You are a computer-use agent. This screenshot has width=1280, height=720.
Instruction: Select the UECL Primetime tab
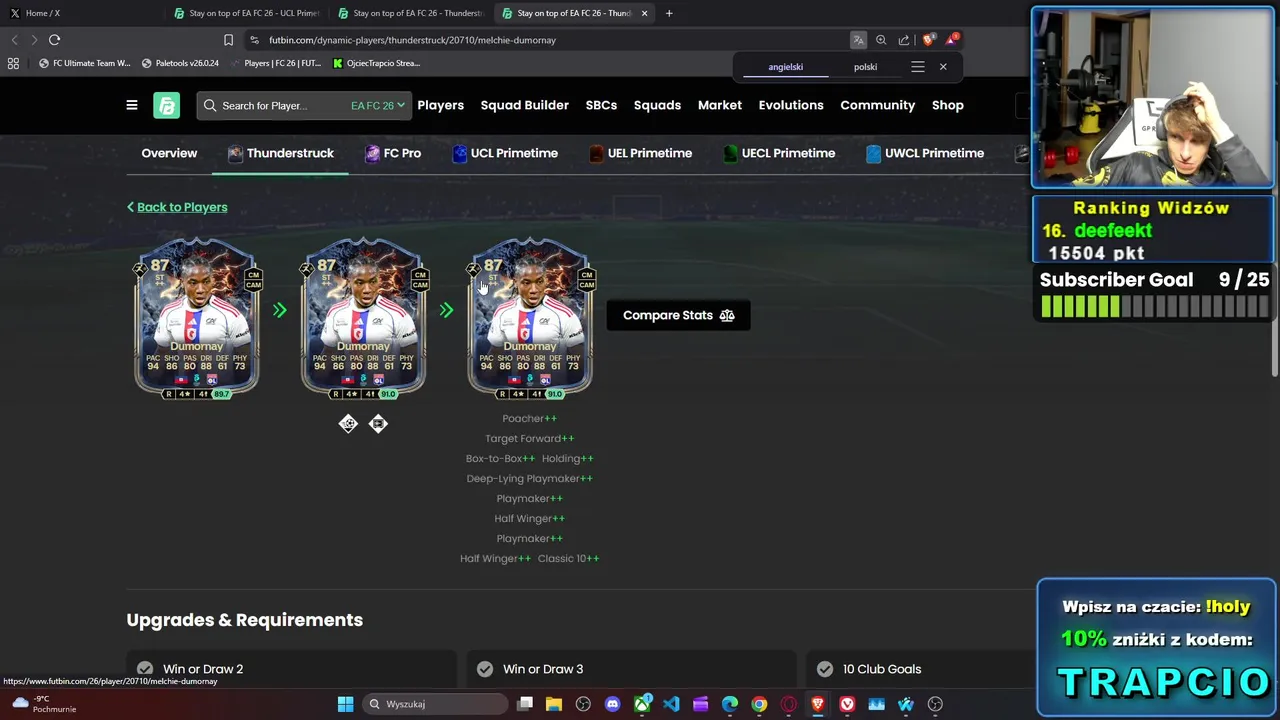coord(778,153)
